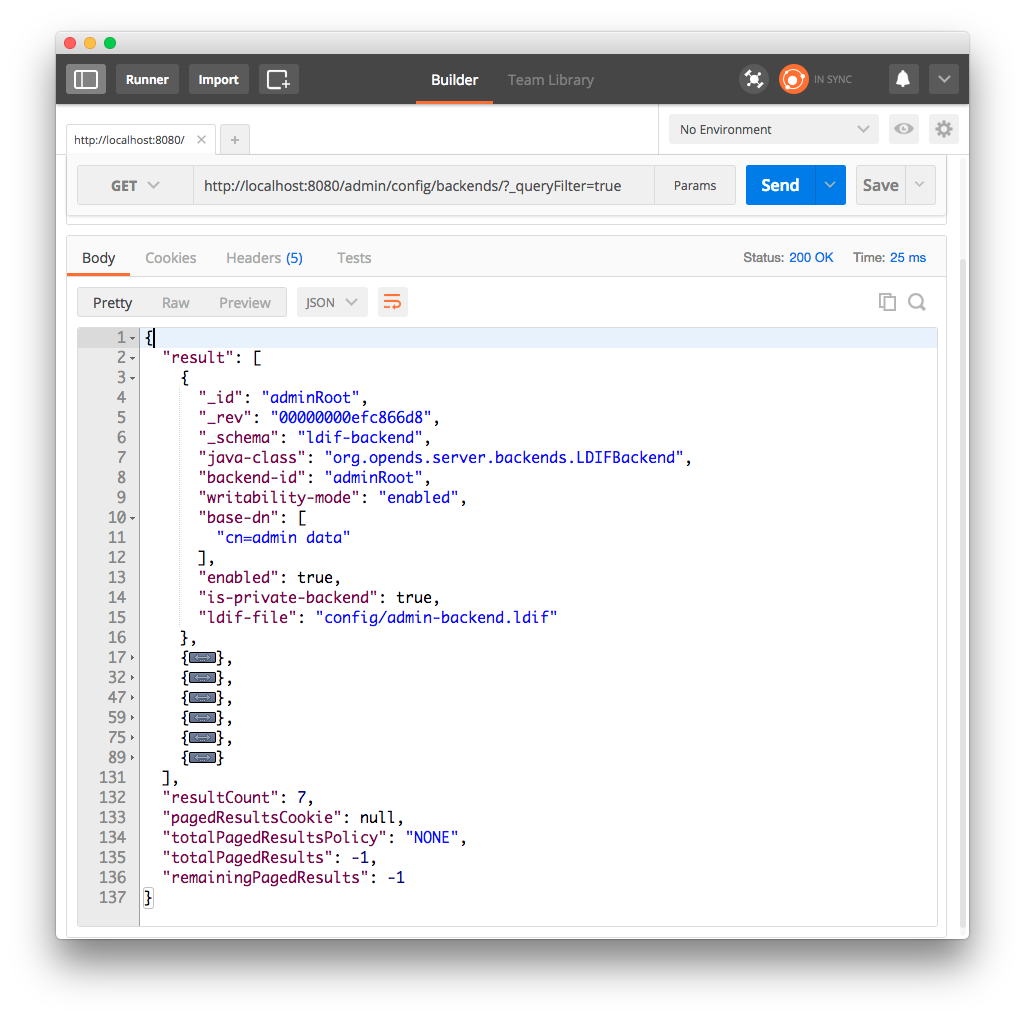Screen dimensions: 1025x1019
Task: Copy the response body with the copy icon
Action: click(887, 301)
